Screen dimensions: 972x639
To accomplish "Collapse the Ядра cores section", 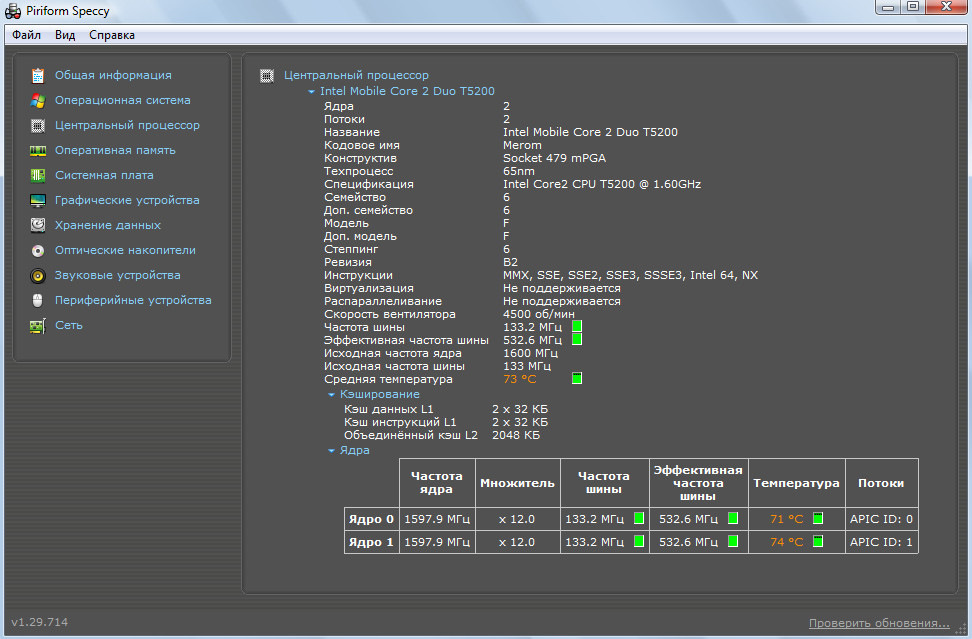I will 331,451.
